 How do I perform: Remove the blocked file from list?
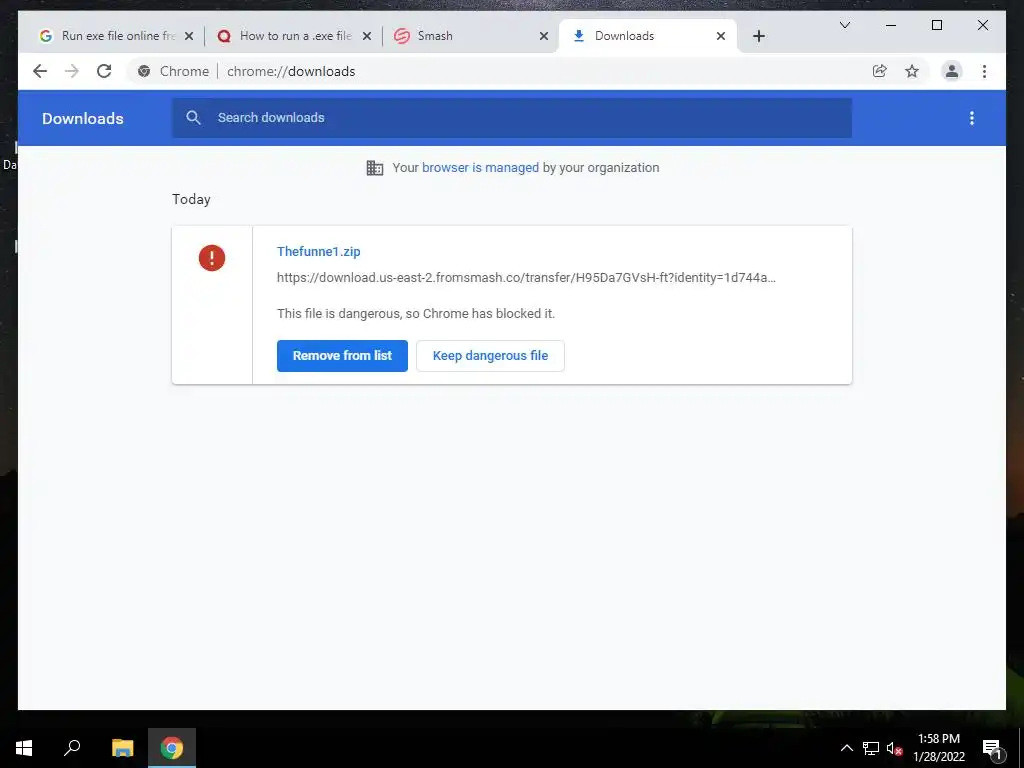pyautogui.click(x=342, y=356)
